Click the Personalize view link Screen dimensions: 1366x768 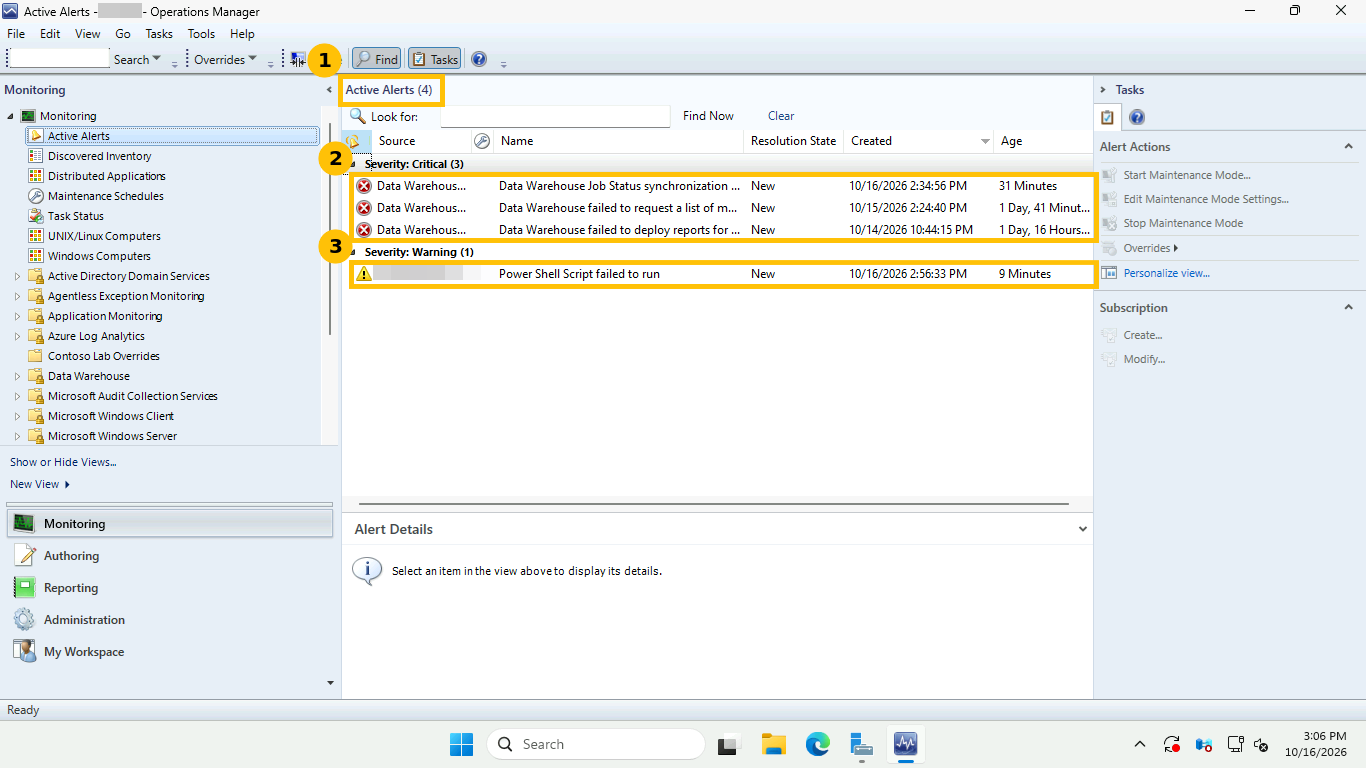tap(1166, 273)
